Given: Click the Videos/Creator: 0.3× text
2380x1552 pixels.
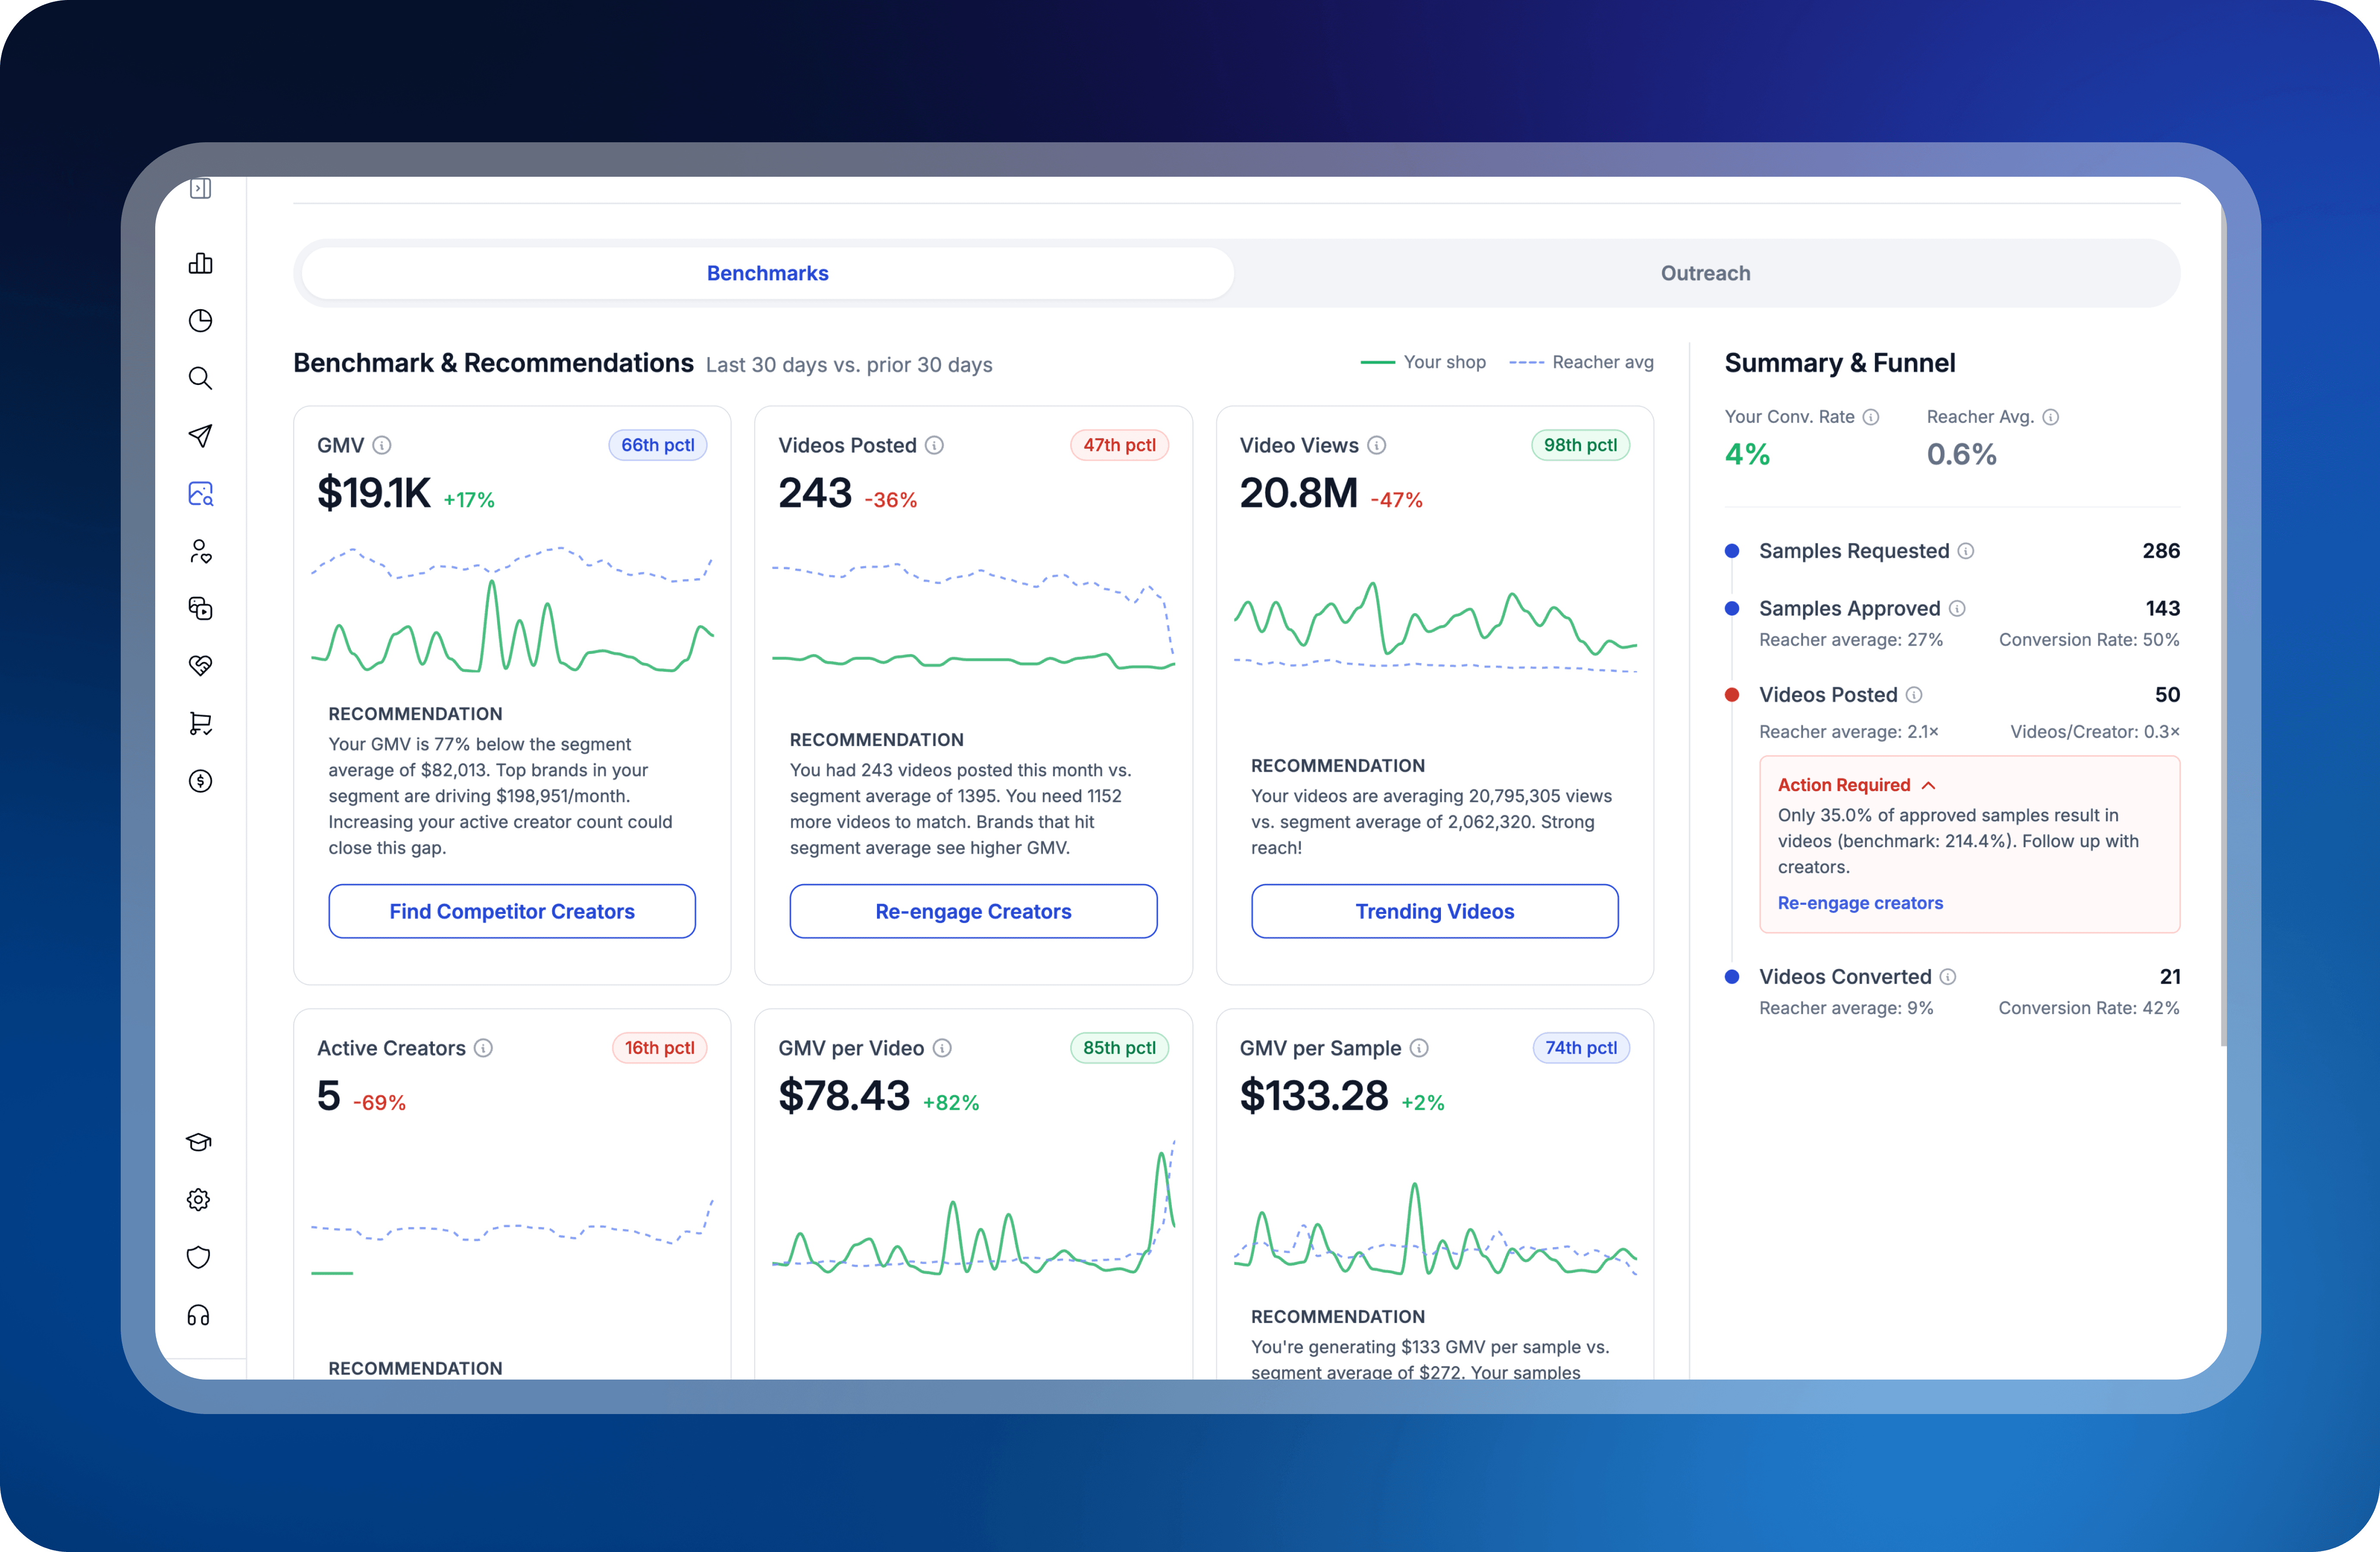Looking at the screenshot, I should [x=2095, y=732].
